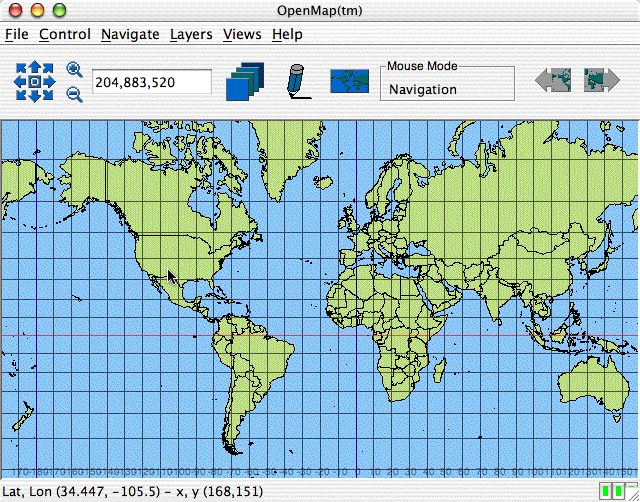Image resolution: width=640 pixels, height=502 pixels.
Task: Go forward to the next projection
Action: point(602,80)
